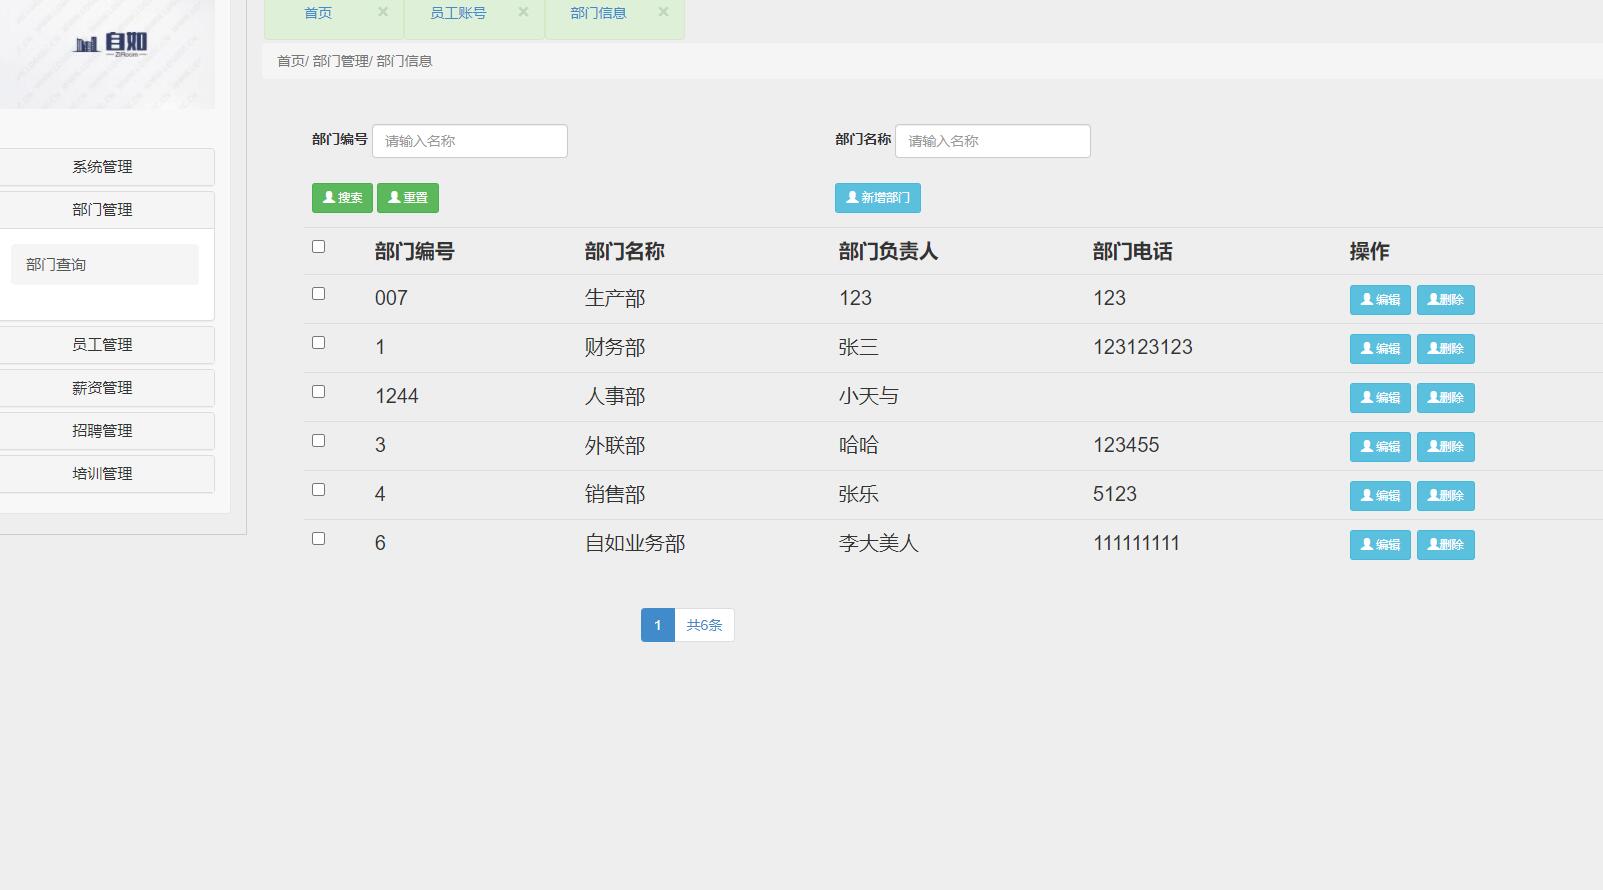Viewport: 1603px width, 890px height.
Task: Expand the 系统管理 sidebar menu
Action: coord(102,167)
